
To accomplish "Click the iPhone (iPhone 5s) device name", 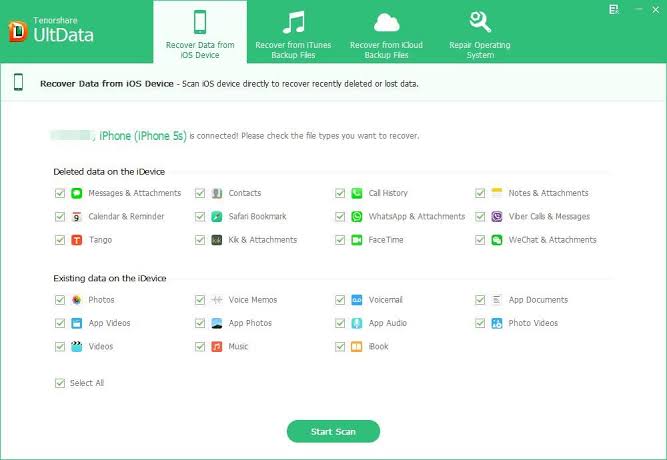I will [143, 136].
